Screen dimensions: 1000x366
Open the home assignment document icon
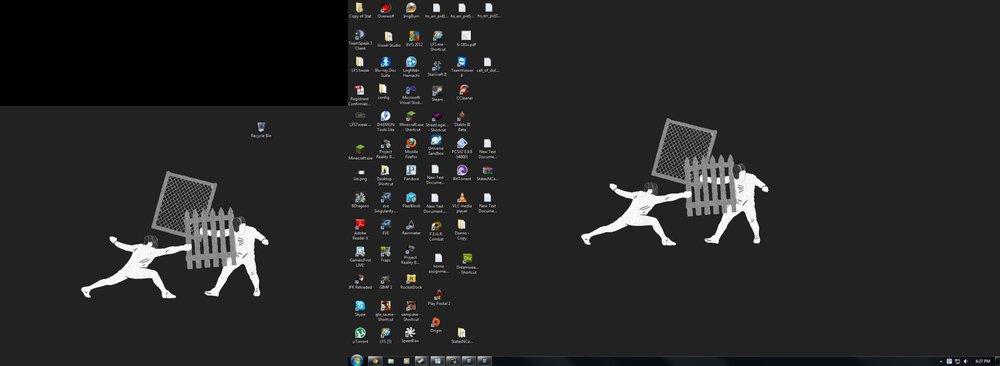(x=438, y=263)
